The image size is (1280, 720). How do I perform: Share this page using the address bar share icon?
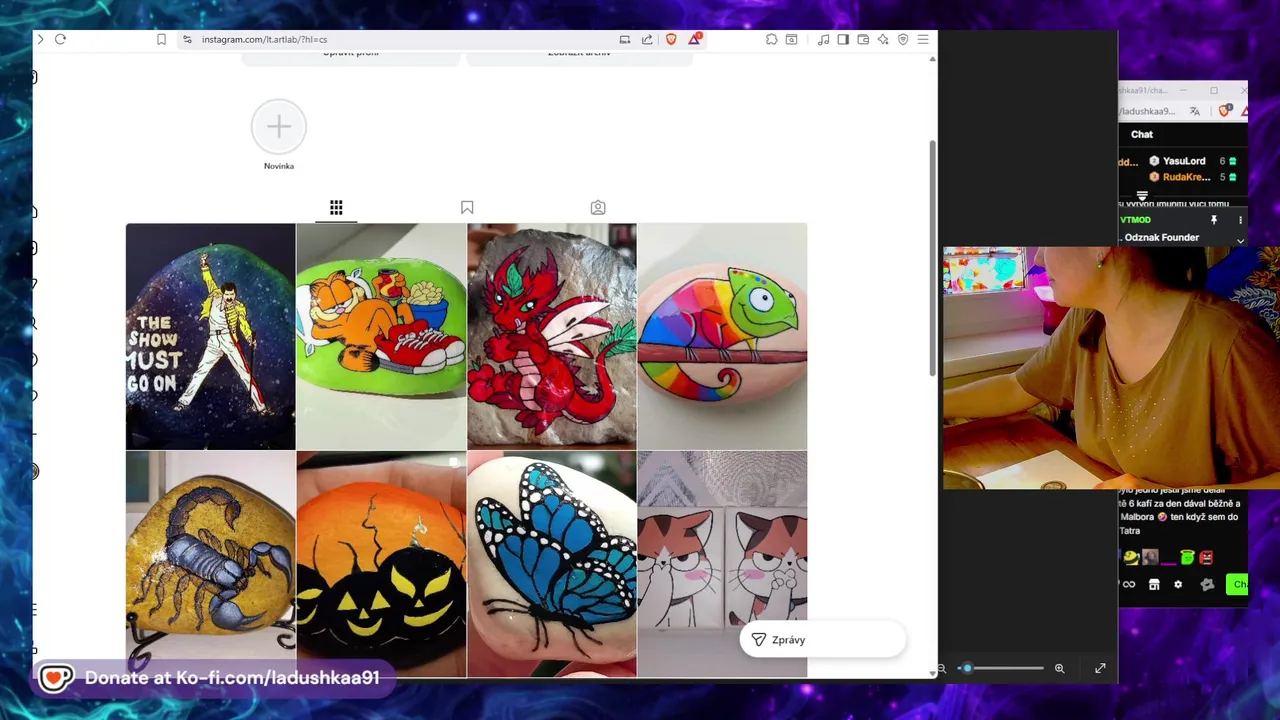(647, 39)
